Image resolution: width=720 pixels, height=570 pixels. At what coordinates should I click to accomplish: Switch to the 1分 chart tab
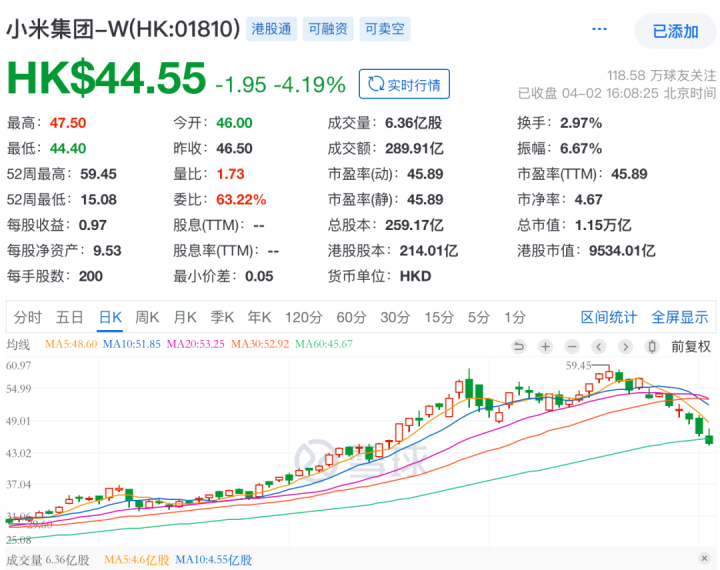(515, 317)
